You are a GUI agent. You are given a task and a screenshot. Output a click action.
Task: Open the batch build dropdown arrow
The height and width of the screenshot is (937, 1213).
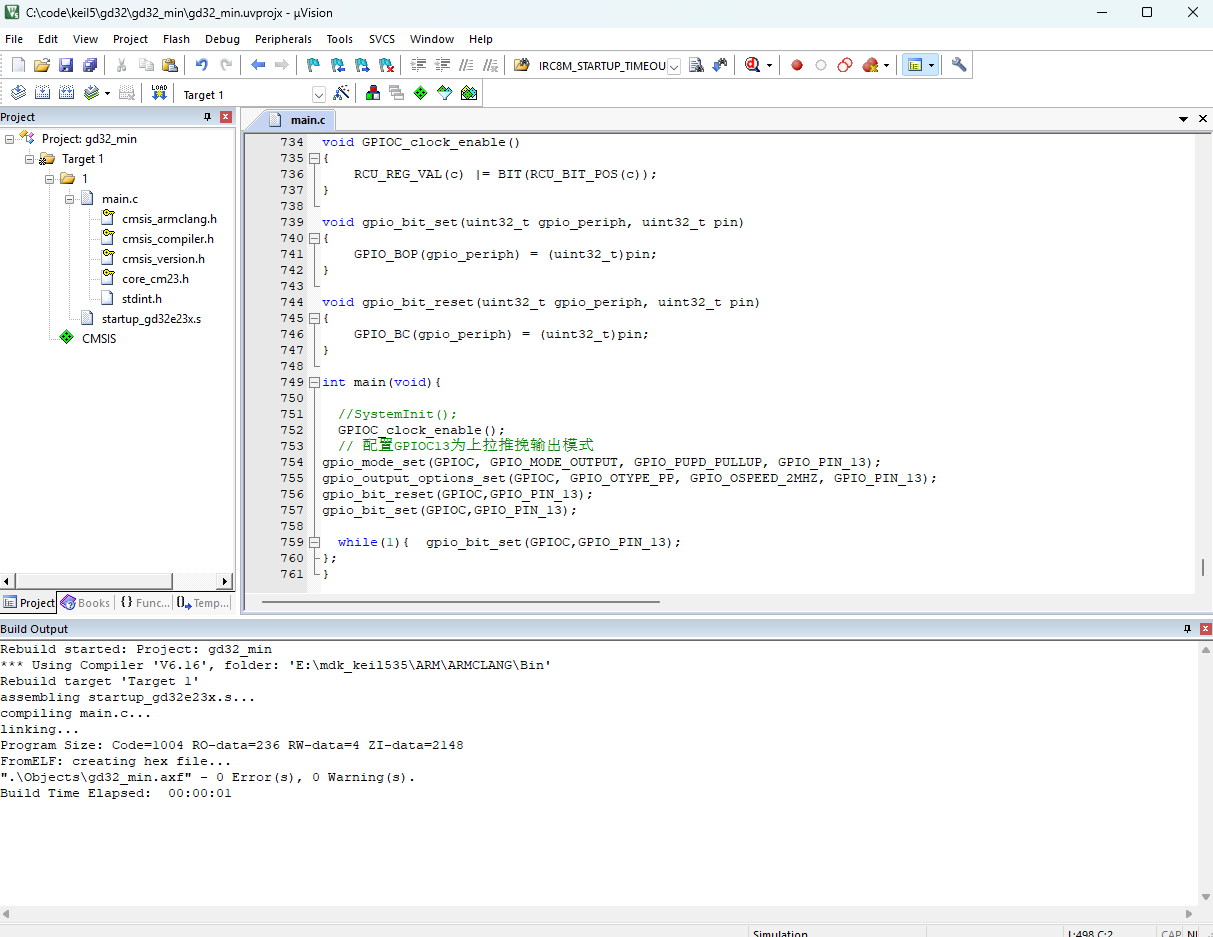click(x=107, y=93)
